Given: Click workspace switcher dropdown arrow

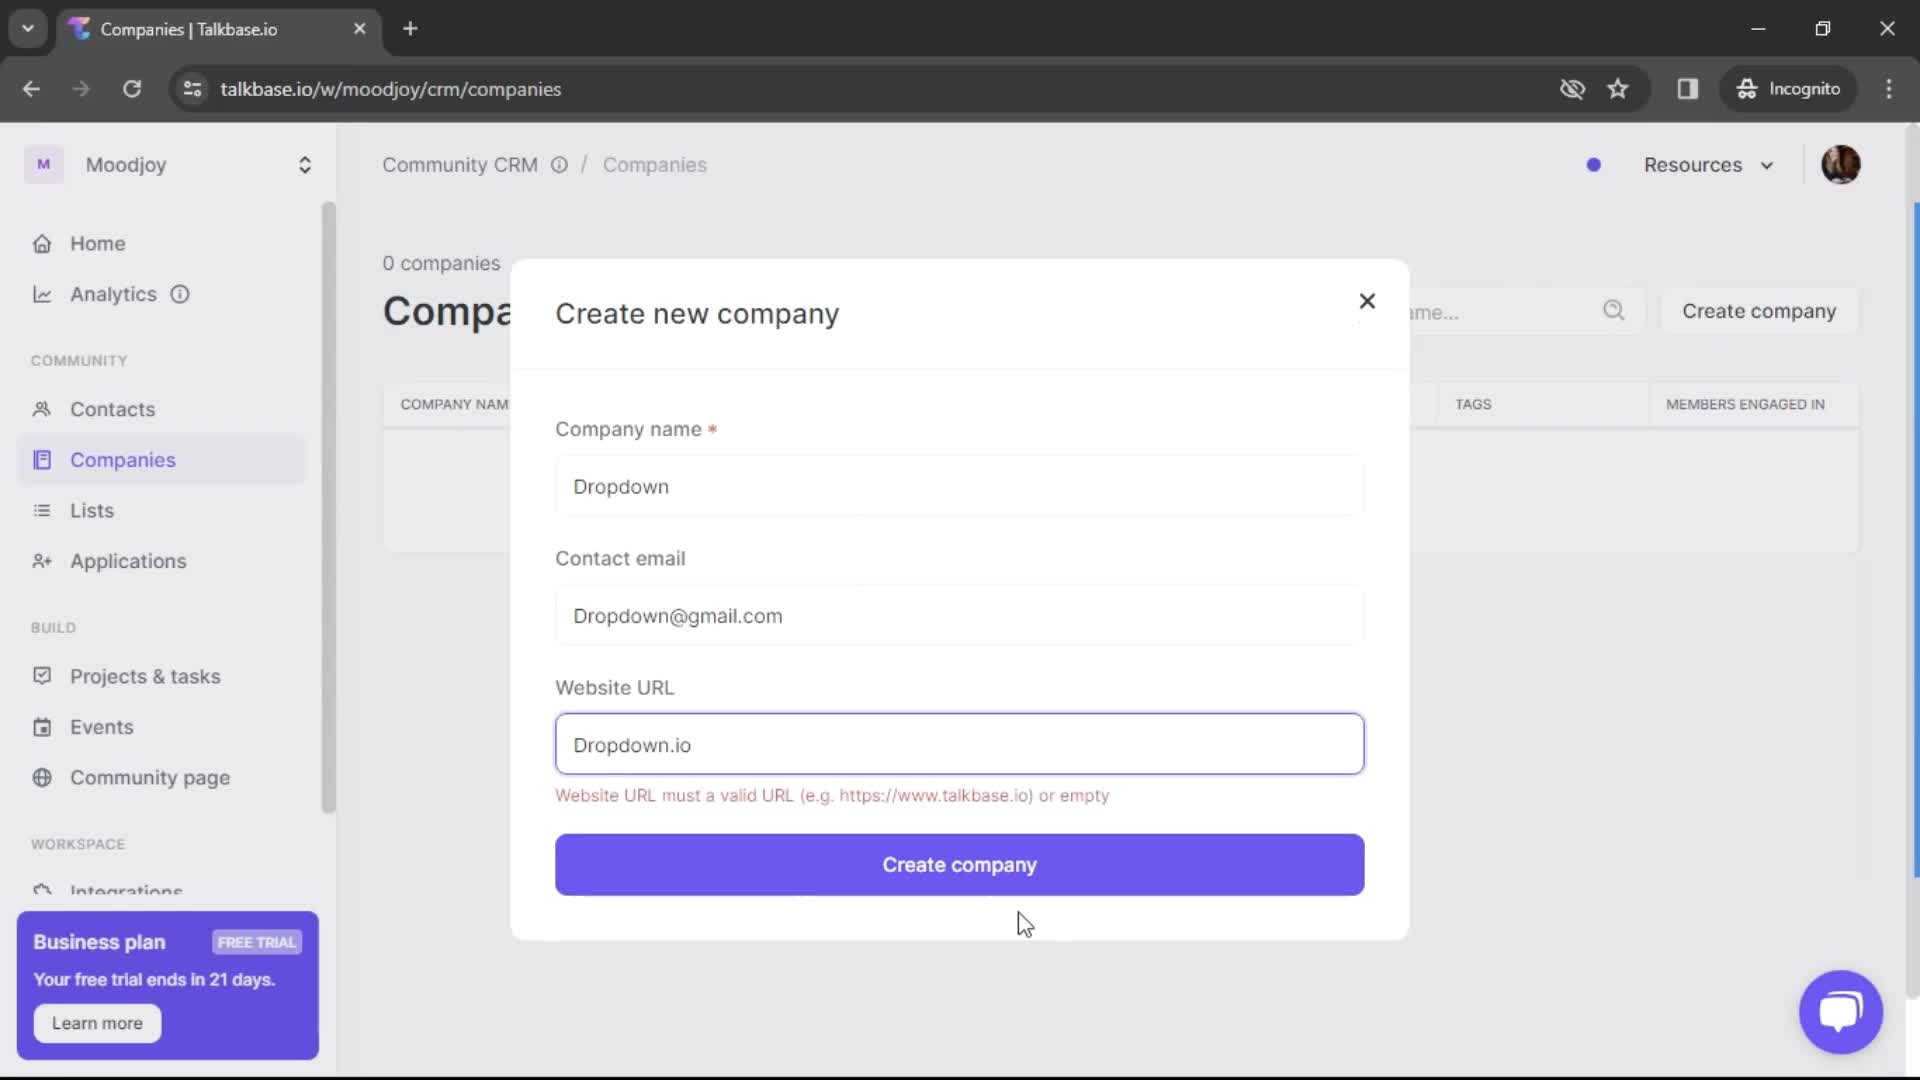Looking at the screenshot, I should pyautogui.click(x=305, y=164).
